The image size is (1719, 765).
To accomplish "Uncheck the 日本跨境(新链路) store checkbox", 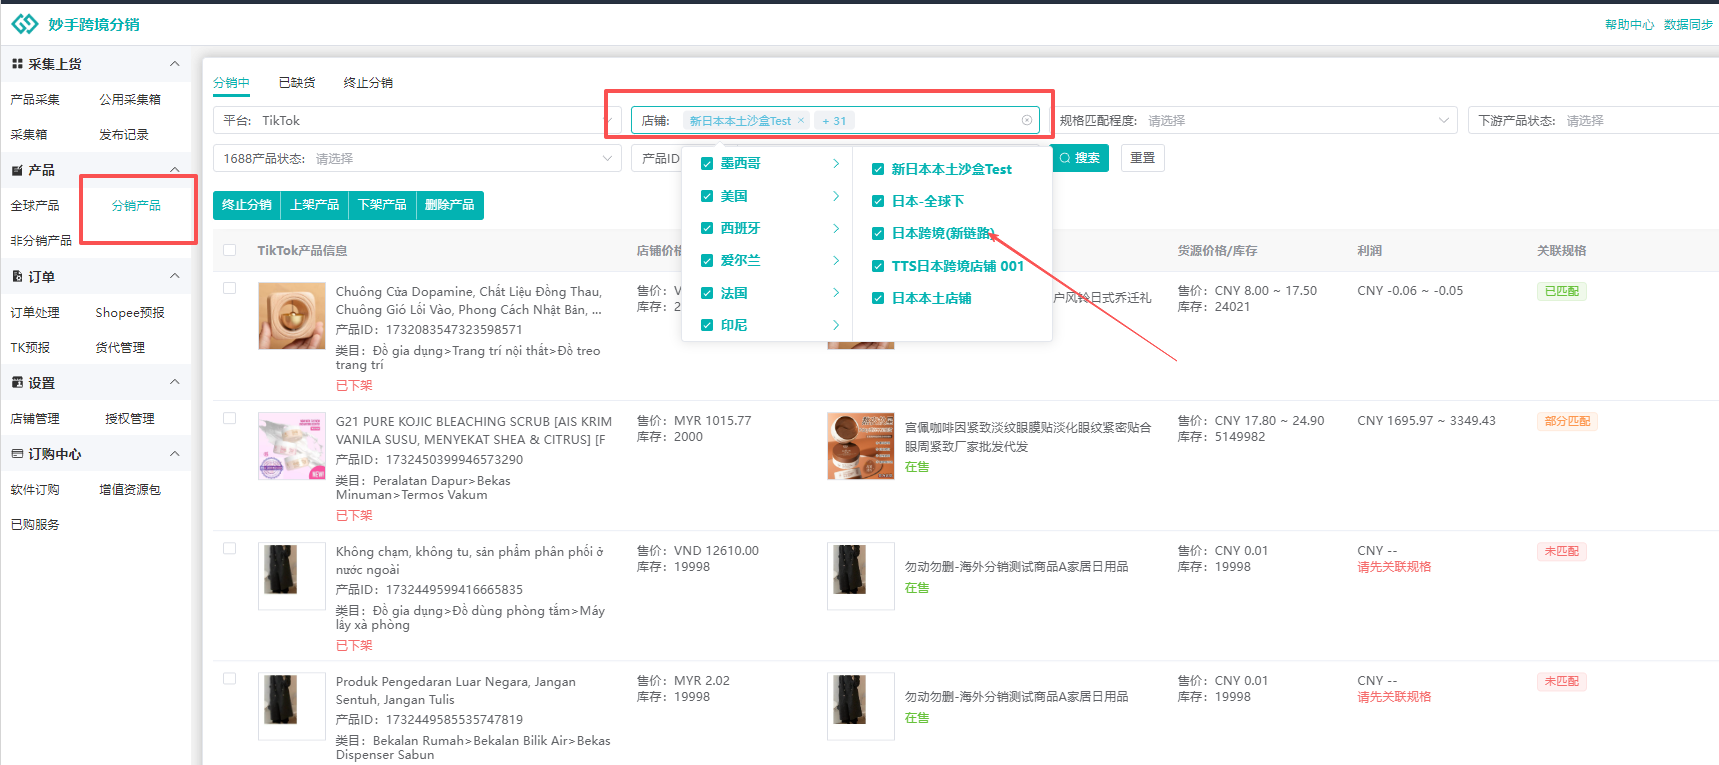I will [x=878, y=233].
